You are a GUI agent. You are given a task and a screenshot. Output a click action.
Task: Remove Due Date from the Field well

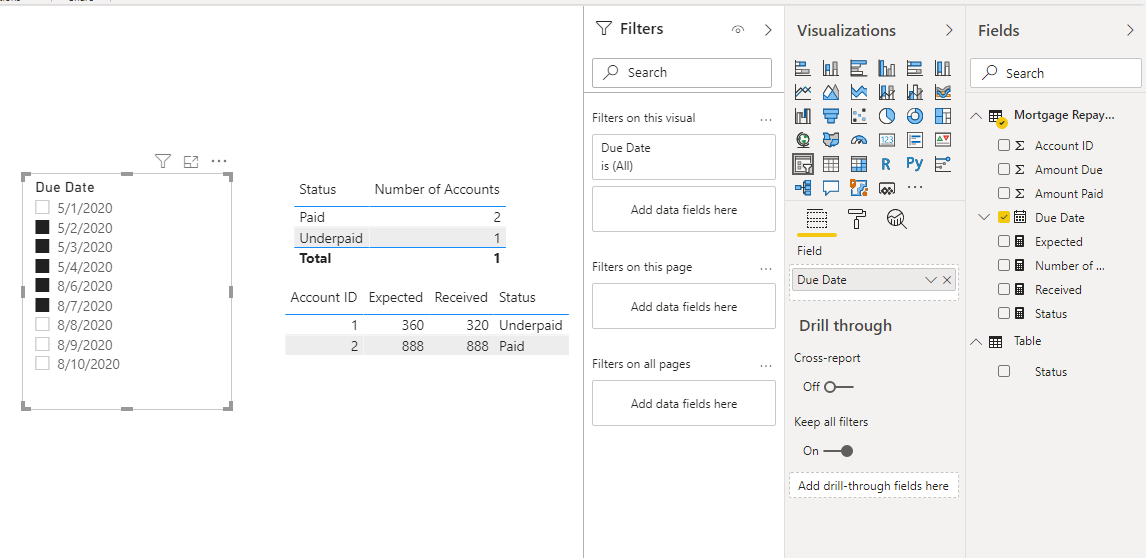click(x=947, y=280)
